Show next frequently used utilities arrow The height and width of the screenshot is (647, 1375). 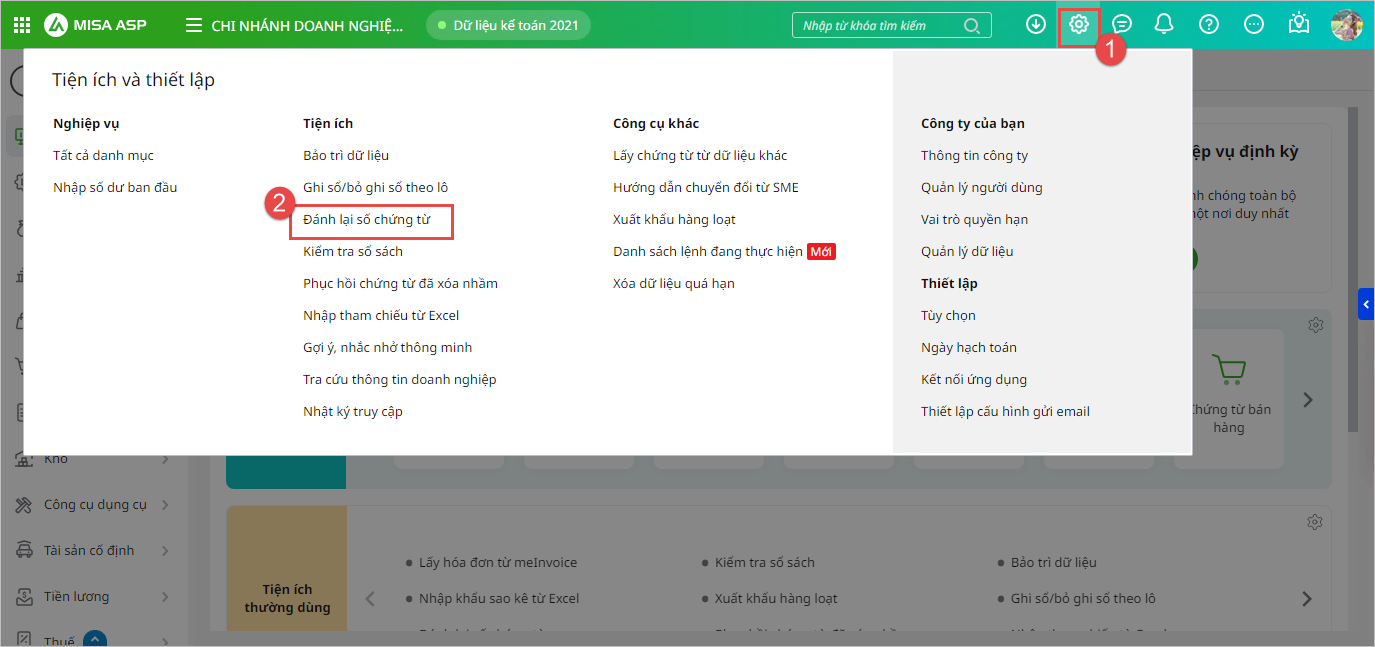click(1307, 599)
